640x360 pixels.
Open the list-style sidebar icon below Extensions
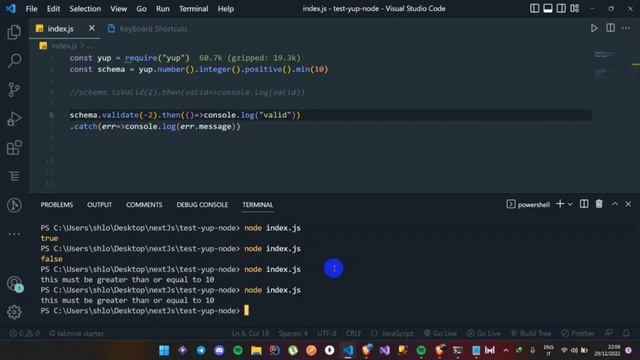[14, 176]
